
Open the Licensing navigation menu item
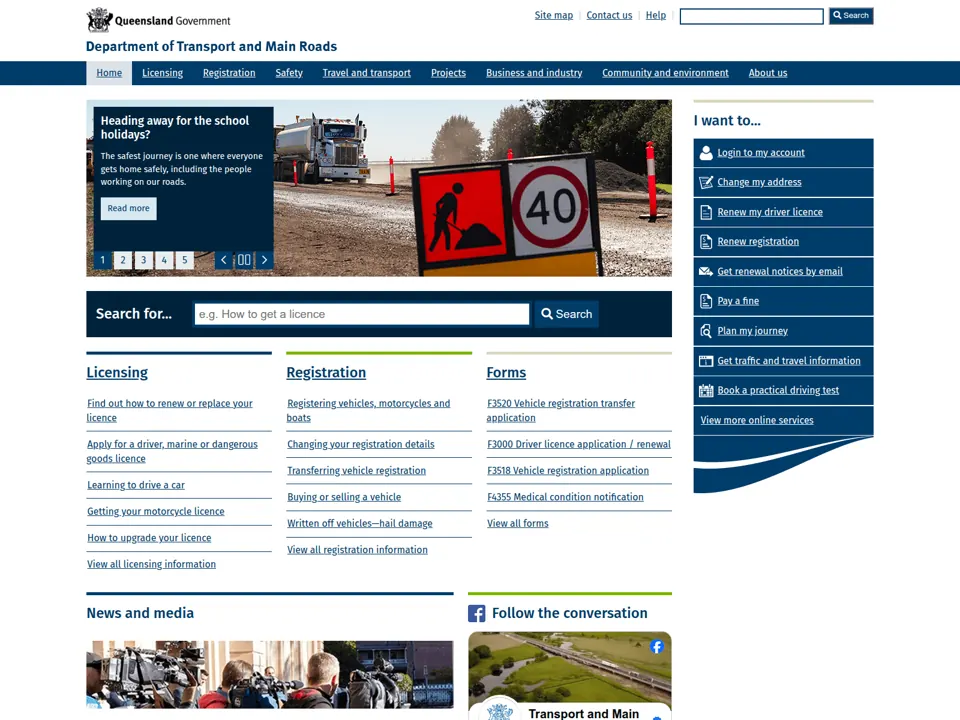(x=162, y=73)
